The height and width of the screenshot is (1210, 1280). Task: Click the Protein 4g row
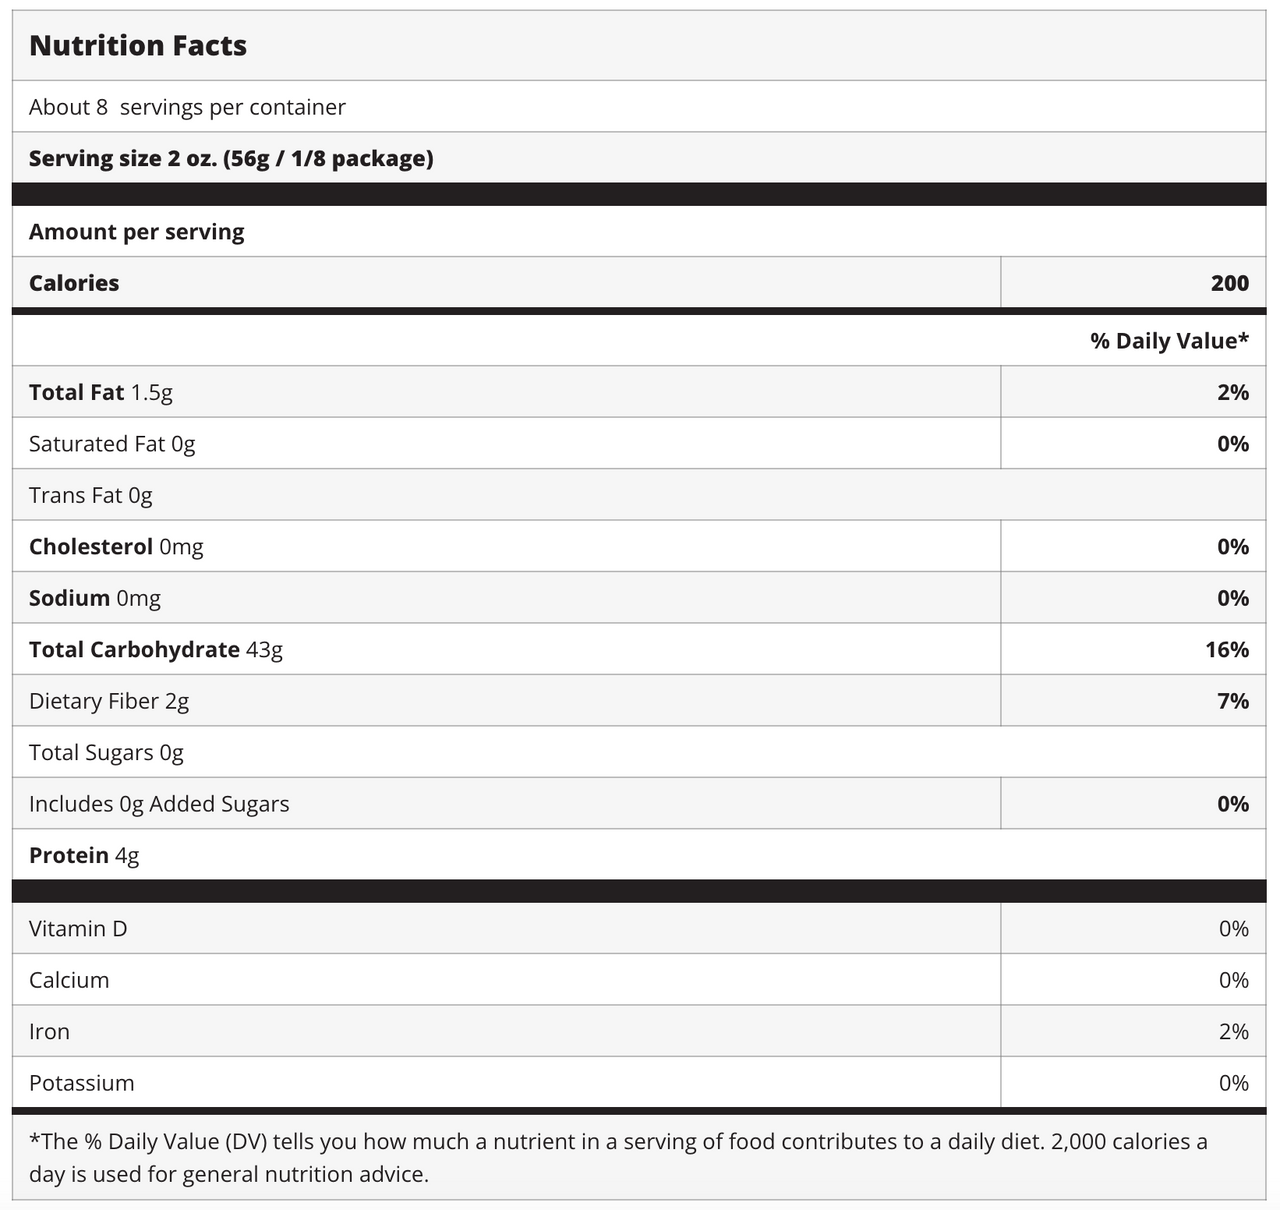(x=640, y=855)
